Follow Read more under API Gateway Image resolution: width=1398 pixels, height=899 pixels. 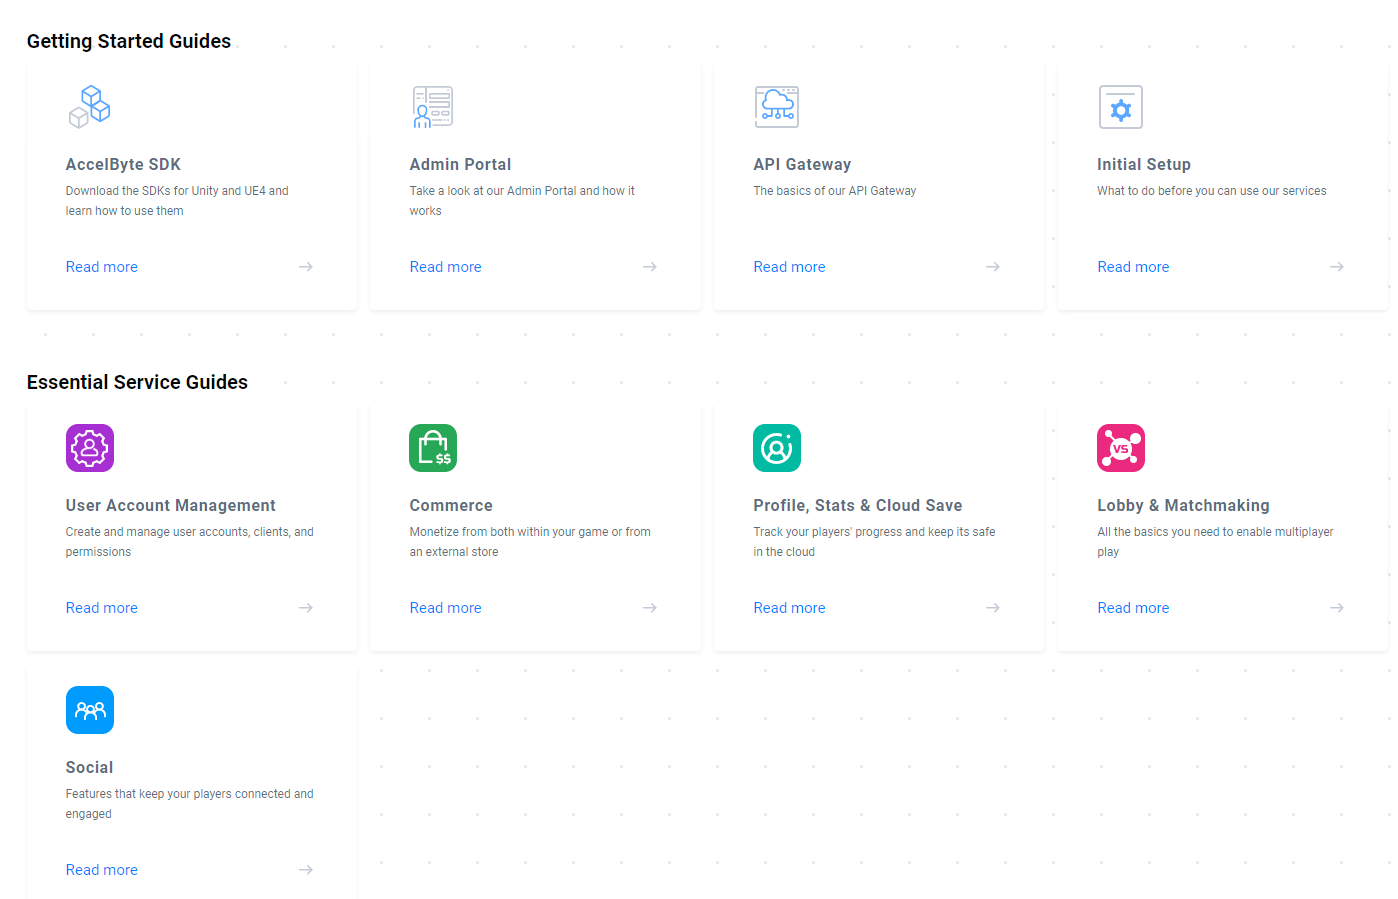(x=790, y=267)
